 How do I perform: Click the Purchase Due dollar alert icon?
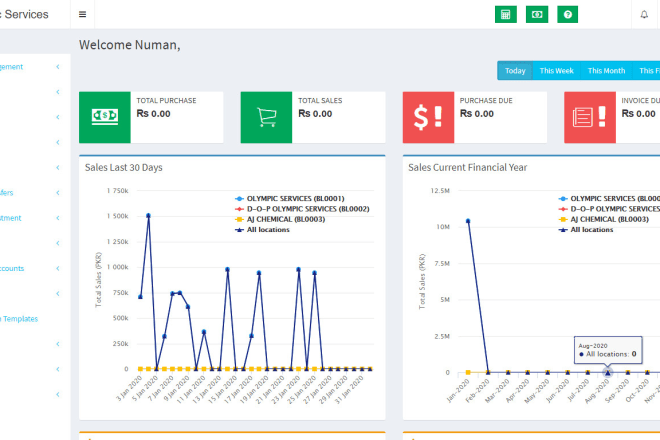[428, 117]
